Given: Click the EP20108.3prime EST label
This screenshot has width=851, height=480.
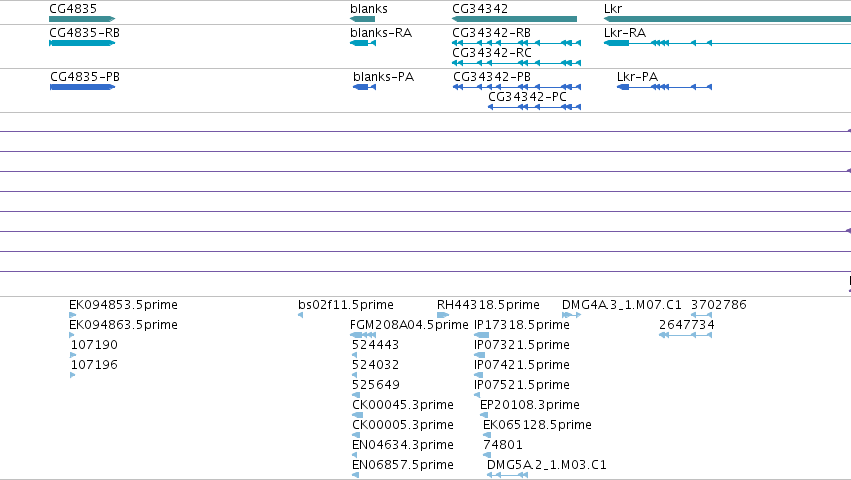Looking at the screenshot, I should point(530,405).
